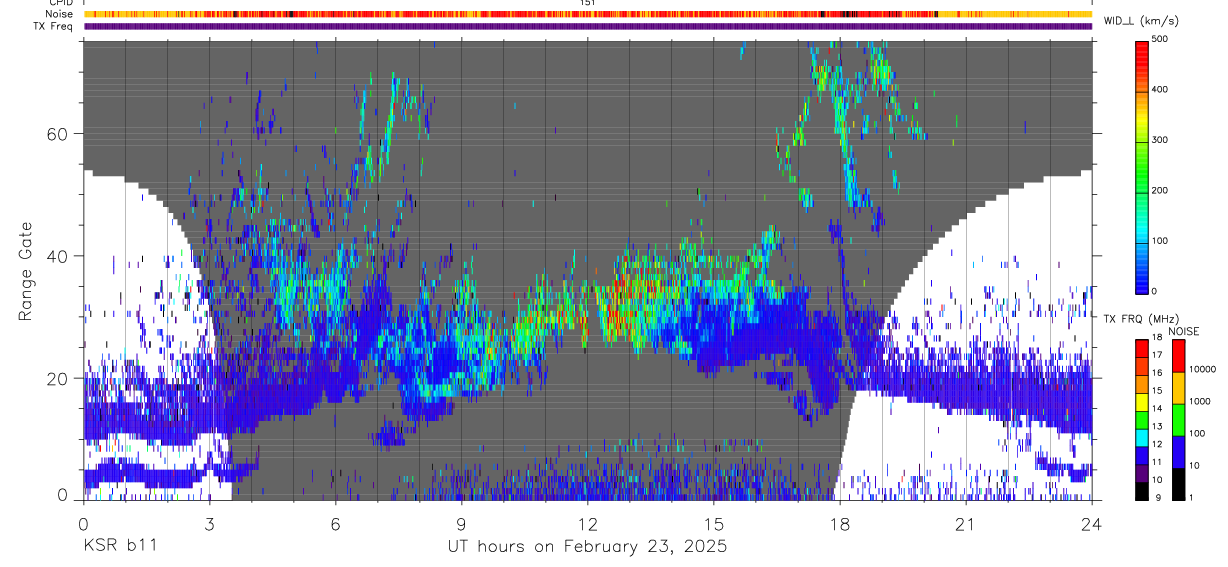Viewport: 1228px width, 567px height.
Task: Click the 'NOISE' legend title
Action: (x=1185, y=331)
